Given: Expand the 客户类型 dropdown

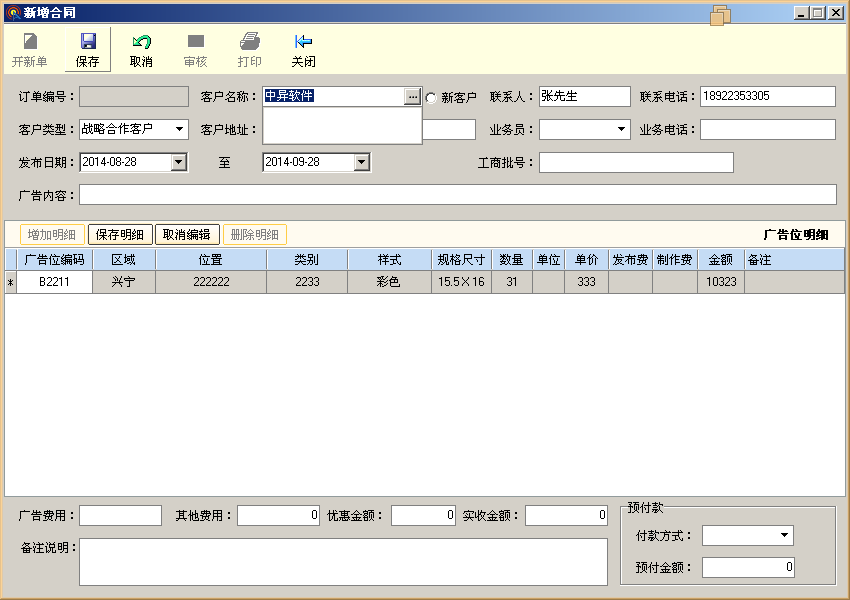Looking at the screenshot, I should (180, 129).
